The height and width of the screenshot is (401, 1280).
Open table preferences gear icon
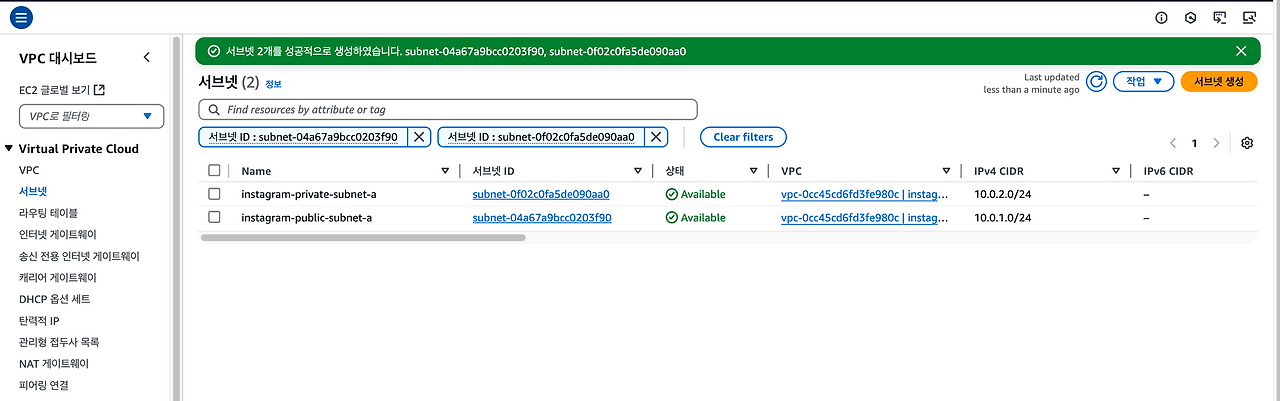[1247, 143]
